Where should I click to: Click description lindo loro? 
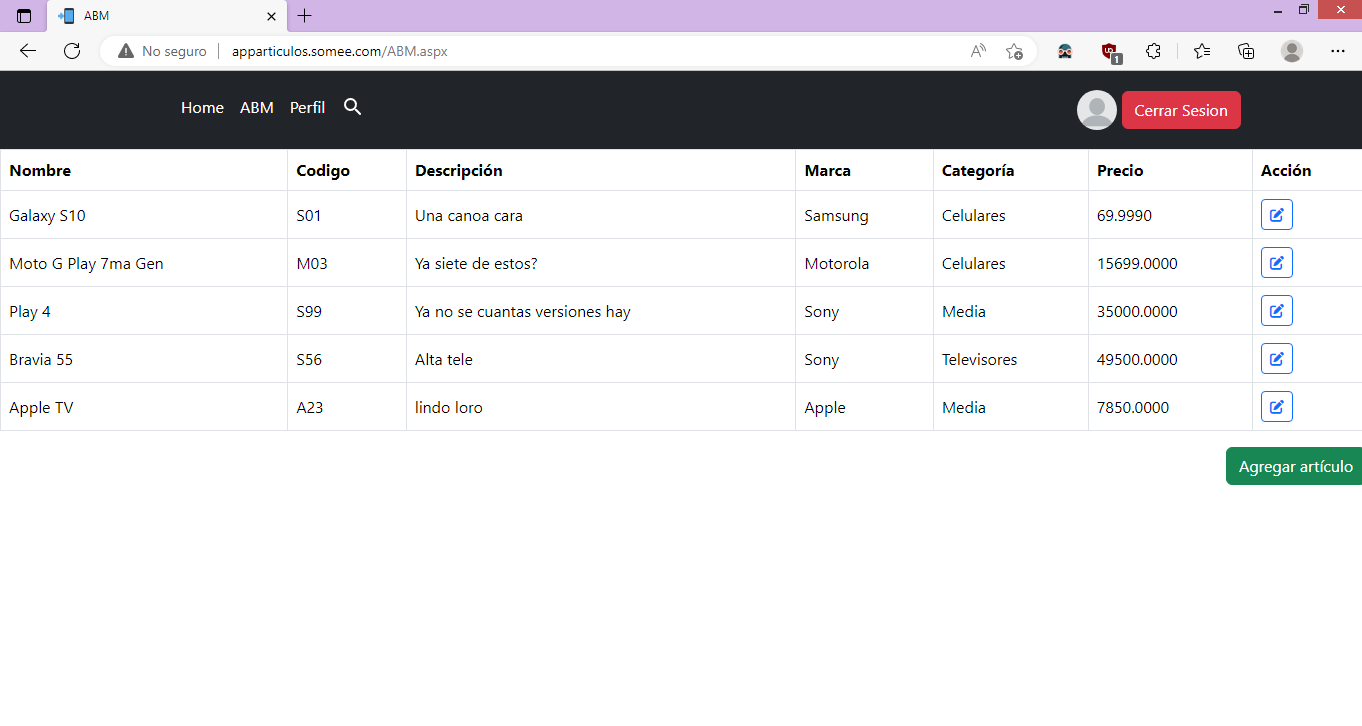449,407
